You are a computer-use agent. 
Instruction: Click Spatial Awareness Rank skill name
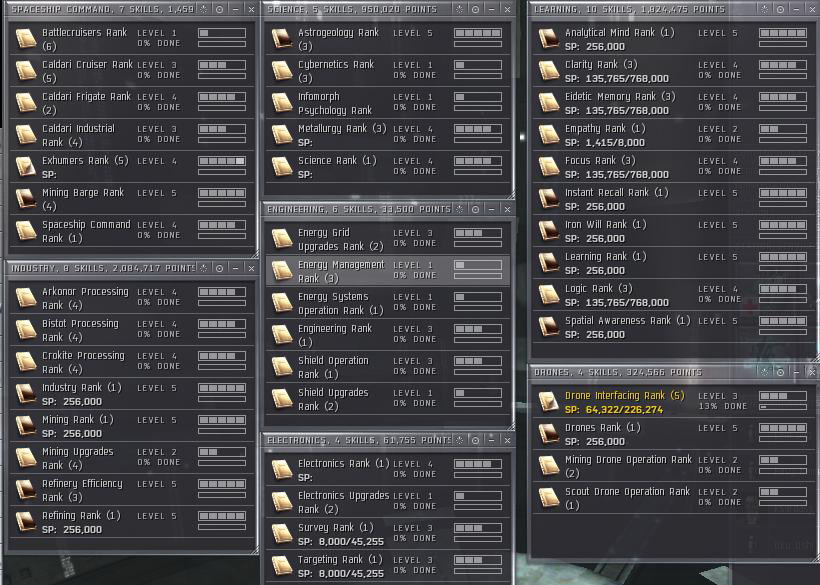628,320
